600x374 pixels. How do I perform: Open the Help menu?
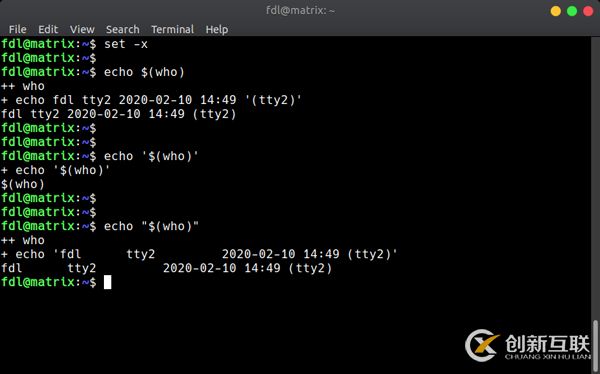(x=217, y=29)
